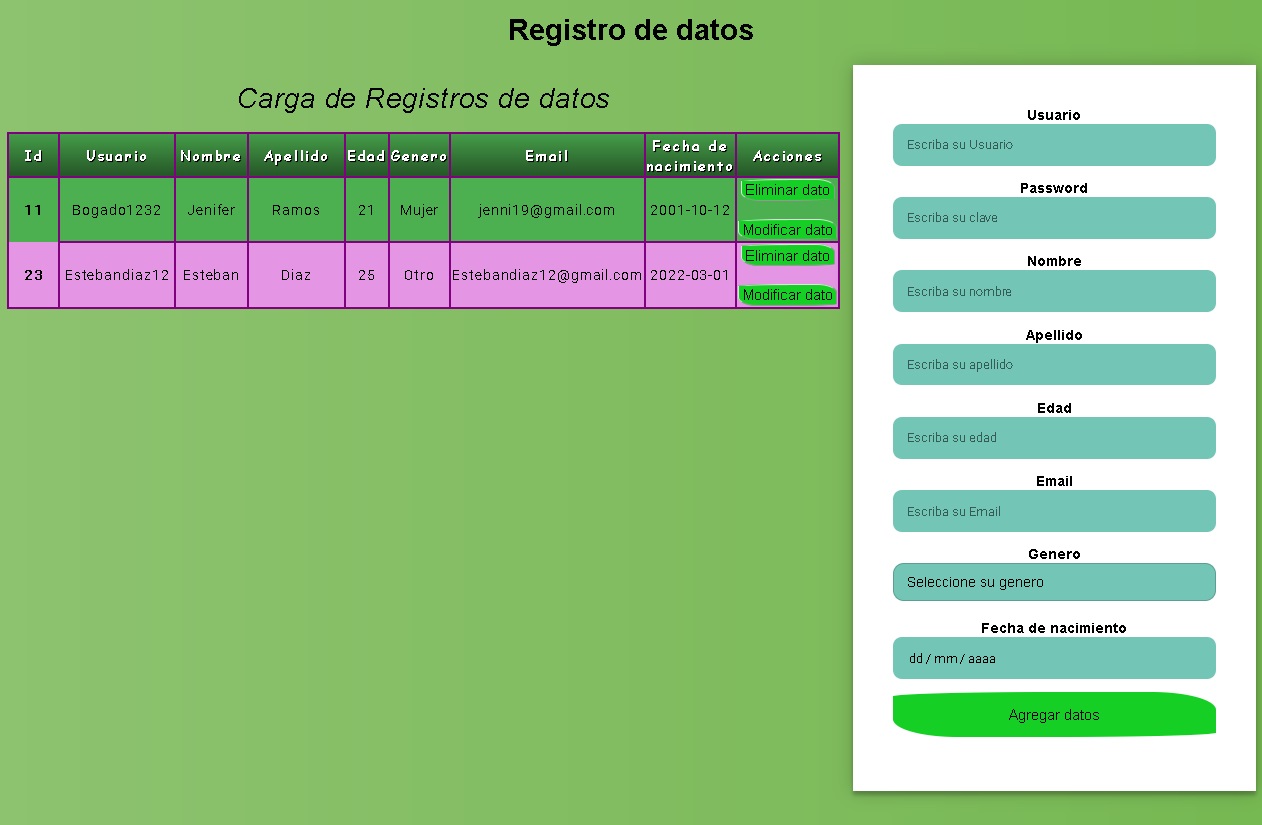Click the "Id" column header
The height and width of the screenshot is (825, 1262).
[33, 155]
